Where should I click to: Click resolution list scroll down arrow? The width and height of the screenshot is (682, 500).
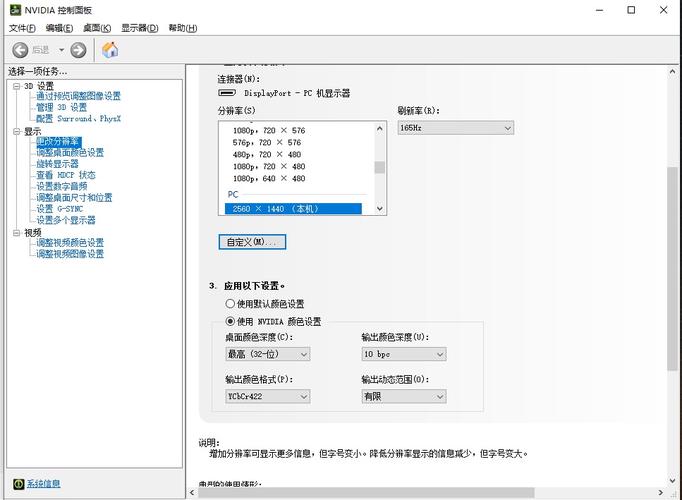[380, 209]
